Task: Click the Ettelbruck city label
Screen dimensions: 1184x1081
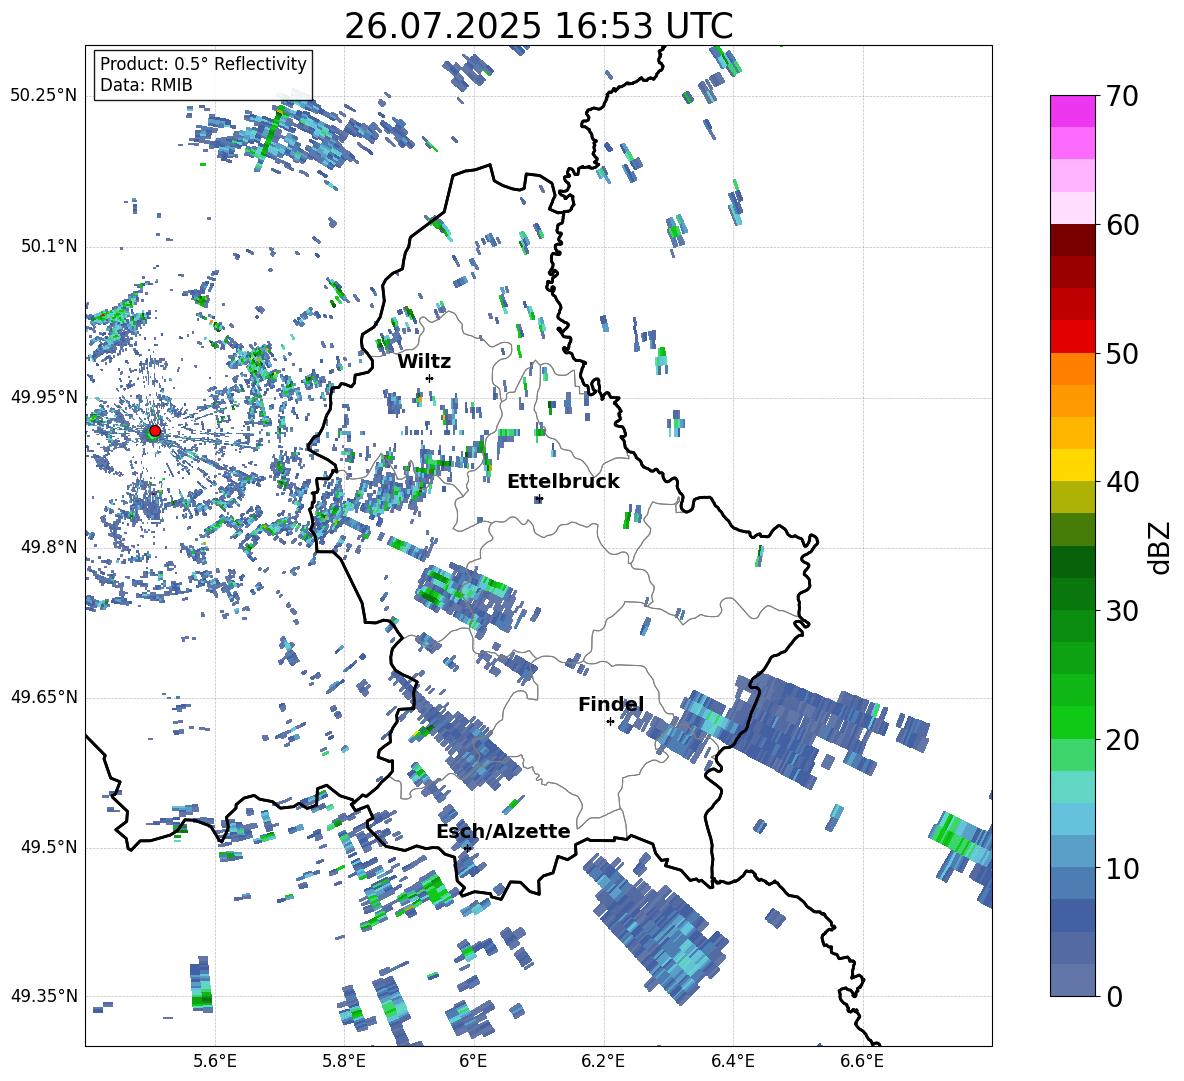Action: click(x=563, y=482)
